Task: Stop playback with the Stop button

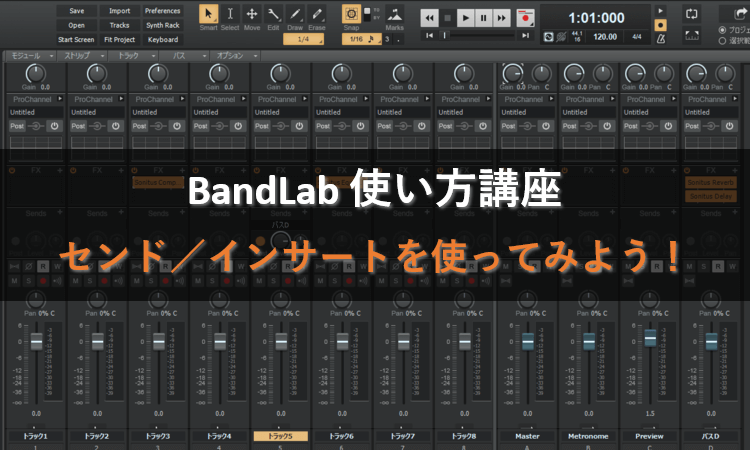Action: [447, 18]
